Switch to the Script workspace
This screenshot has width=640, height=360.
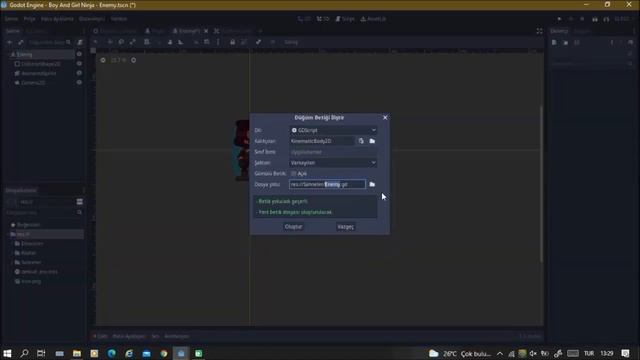(x=345, y=19)
